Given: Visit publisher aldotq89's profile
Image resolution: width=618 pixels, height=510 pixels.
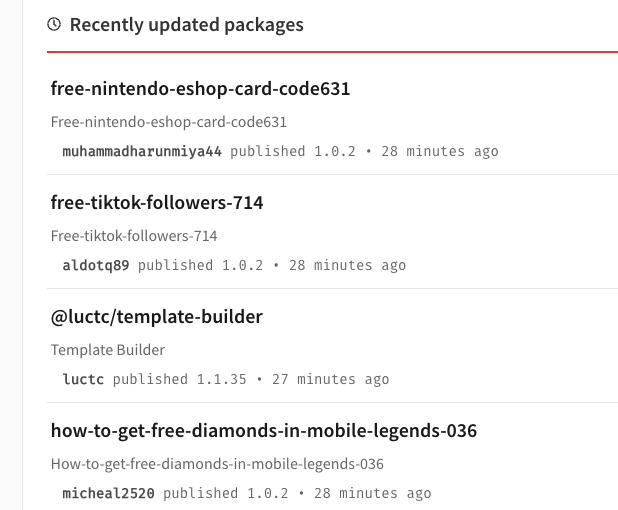Looking at the screenshot, I should 96,265.
